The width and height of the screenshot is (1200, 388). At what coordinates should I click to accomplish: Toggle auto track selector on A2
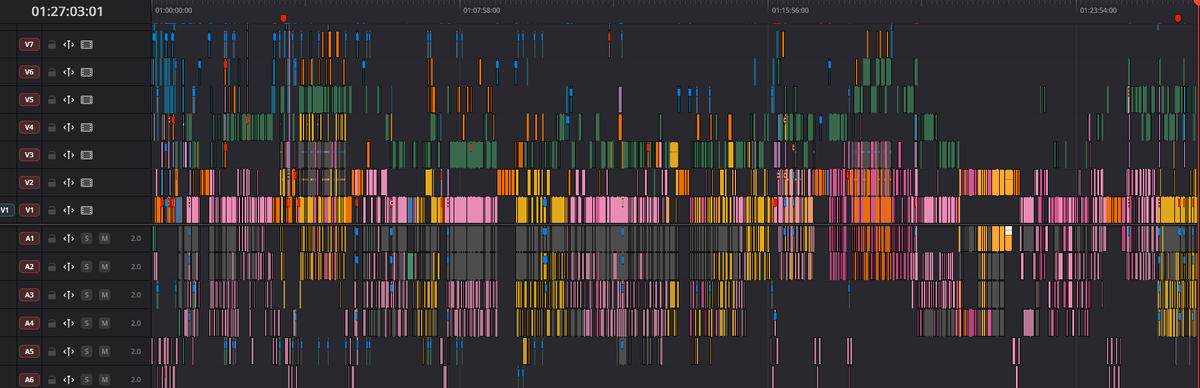(68, 267)
